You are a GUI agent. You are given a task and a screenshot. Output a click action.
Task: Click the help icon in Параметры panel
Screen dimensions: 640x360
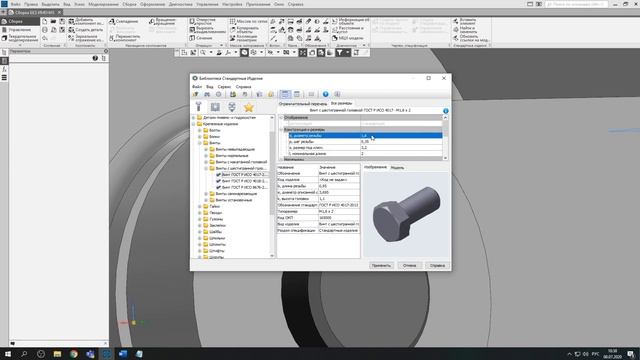95,58
